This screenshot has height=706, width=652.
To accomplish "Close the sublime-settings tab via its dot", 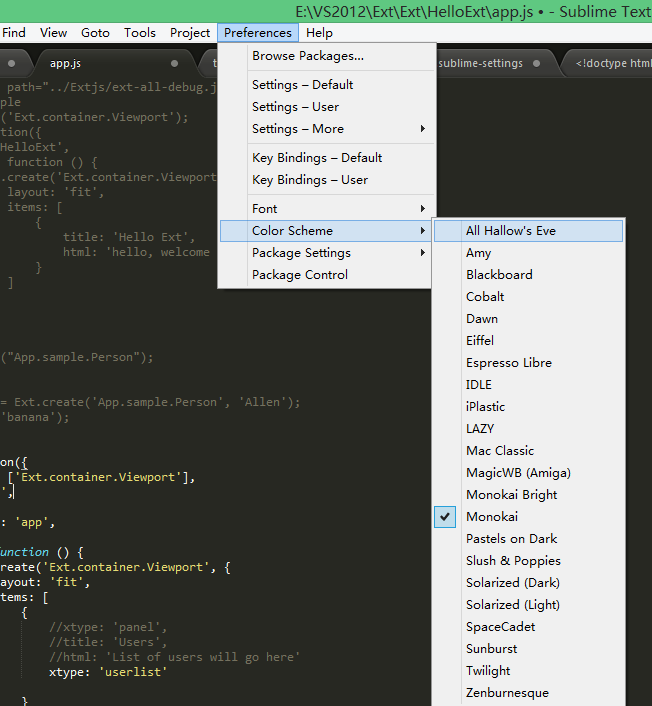I will click(x=537, y=63).
